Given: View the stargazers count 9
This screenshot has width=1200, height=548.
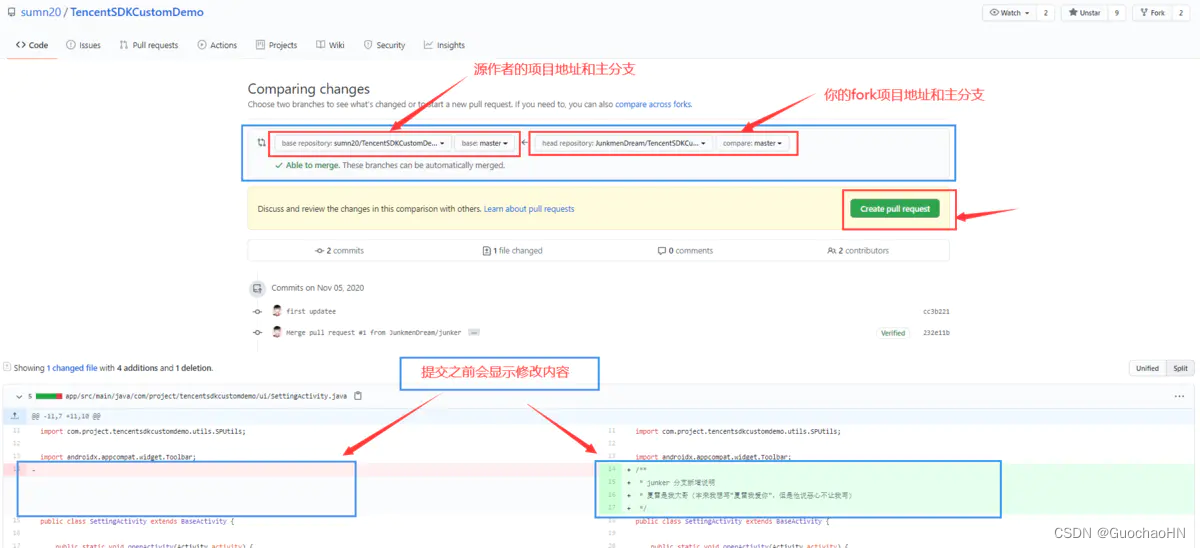Looking at the screenshot, I should pos(1117,13).
